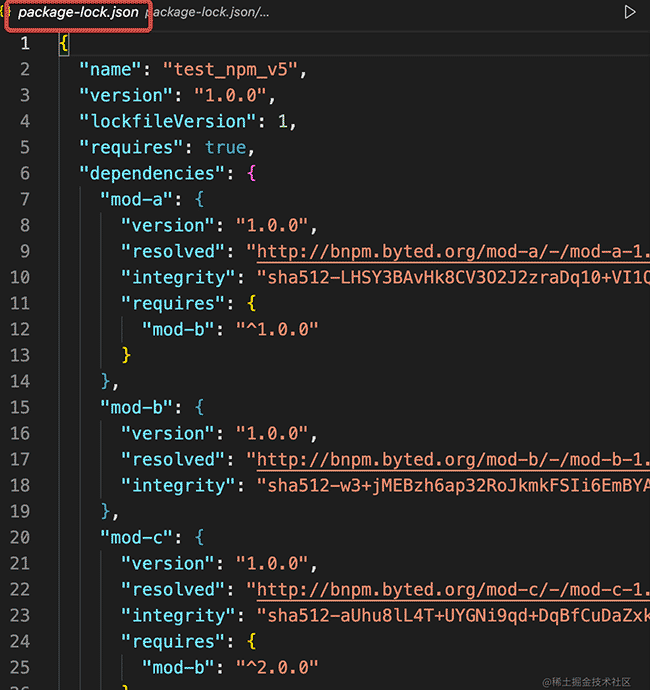Click the "mod-a" key on line 7
The height and width of the screenshot is (690, 650).
[136, 199]
